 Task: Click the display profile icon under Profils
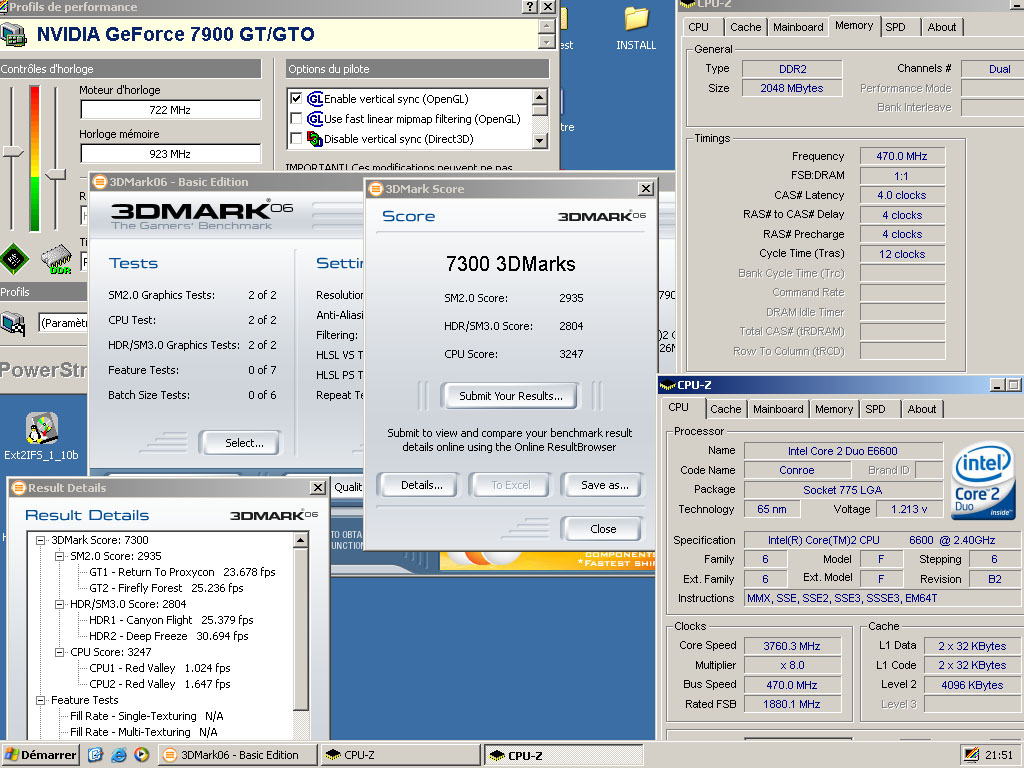pyautogui.click(x=13, y=323)
